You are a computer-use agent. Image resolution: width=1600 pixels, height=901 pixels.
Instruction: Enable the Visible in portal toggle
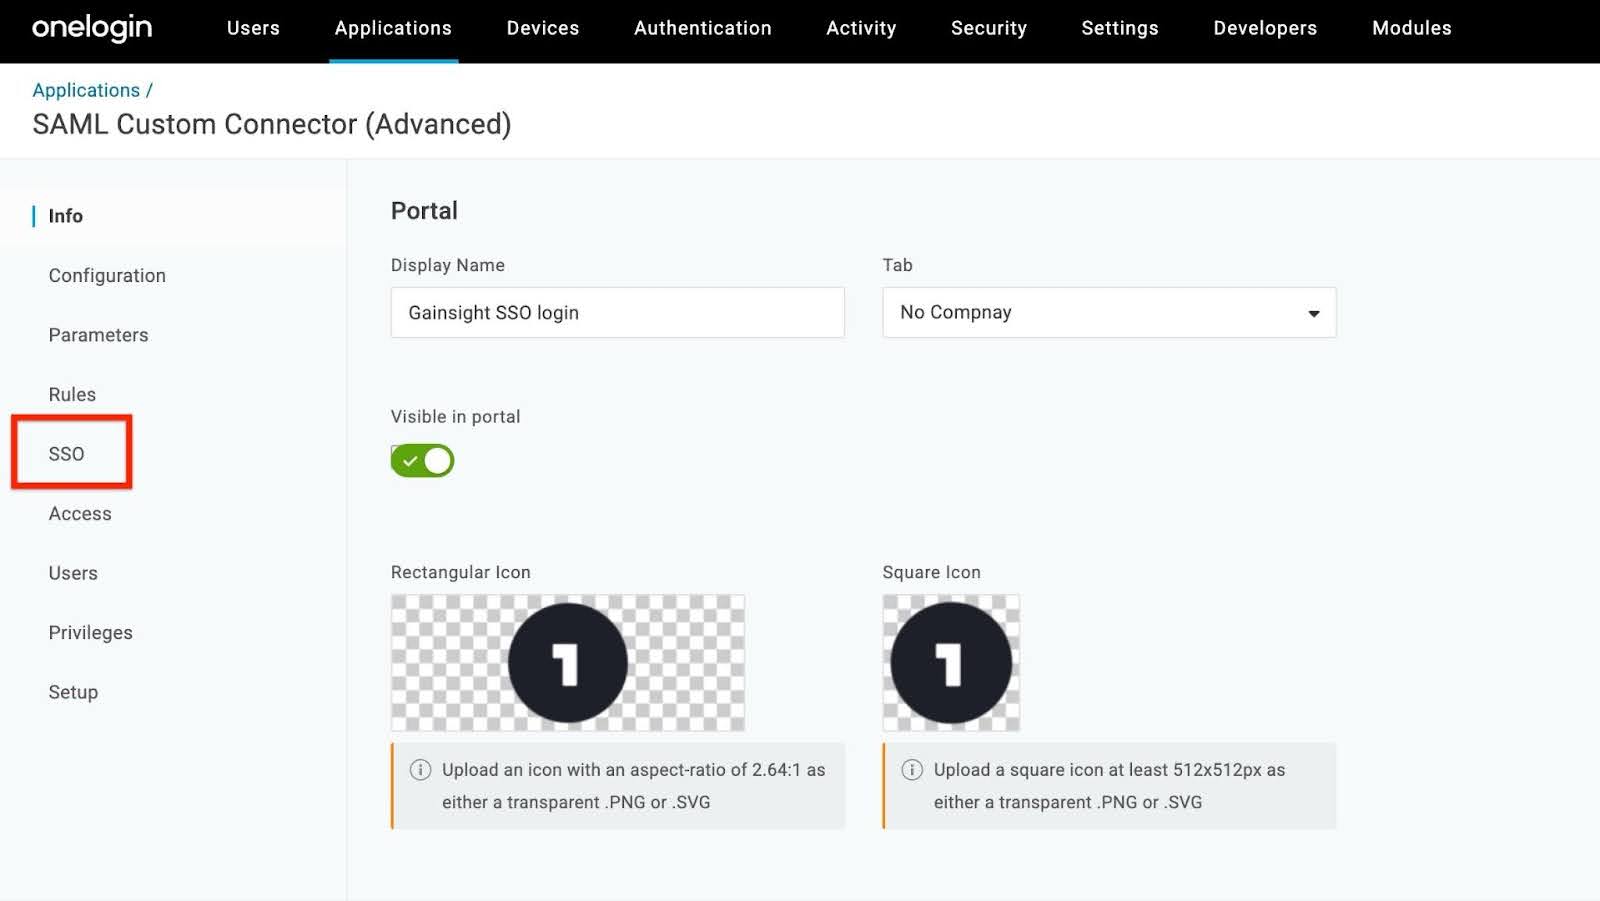pos(421,460)
